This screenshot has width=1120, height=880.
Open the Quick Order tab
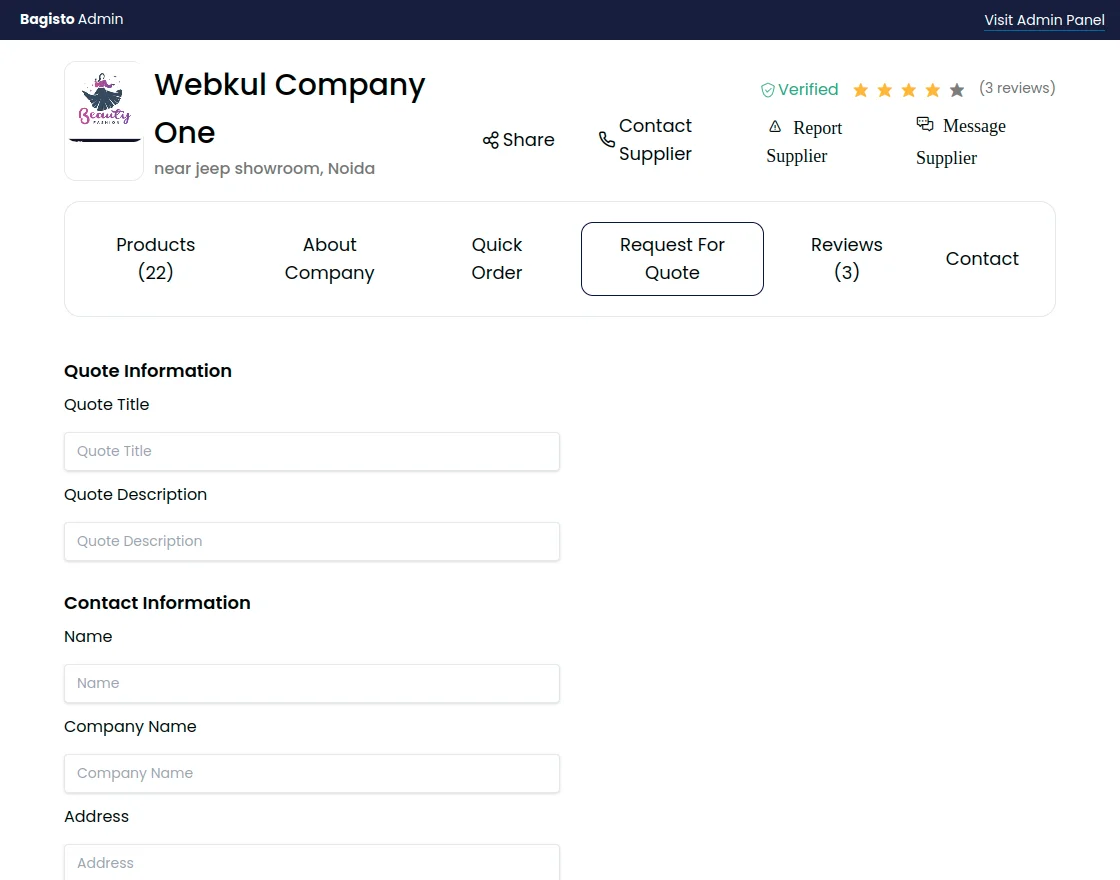(x=497, y=259)
